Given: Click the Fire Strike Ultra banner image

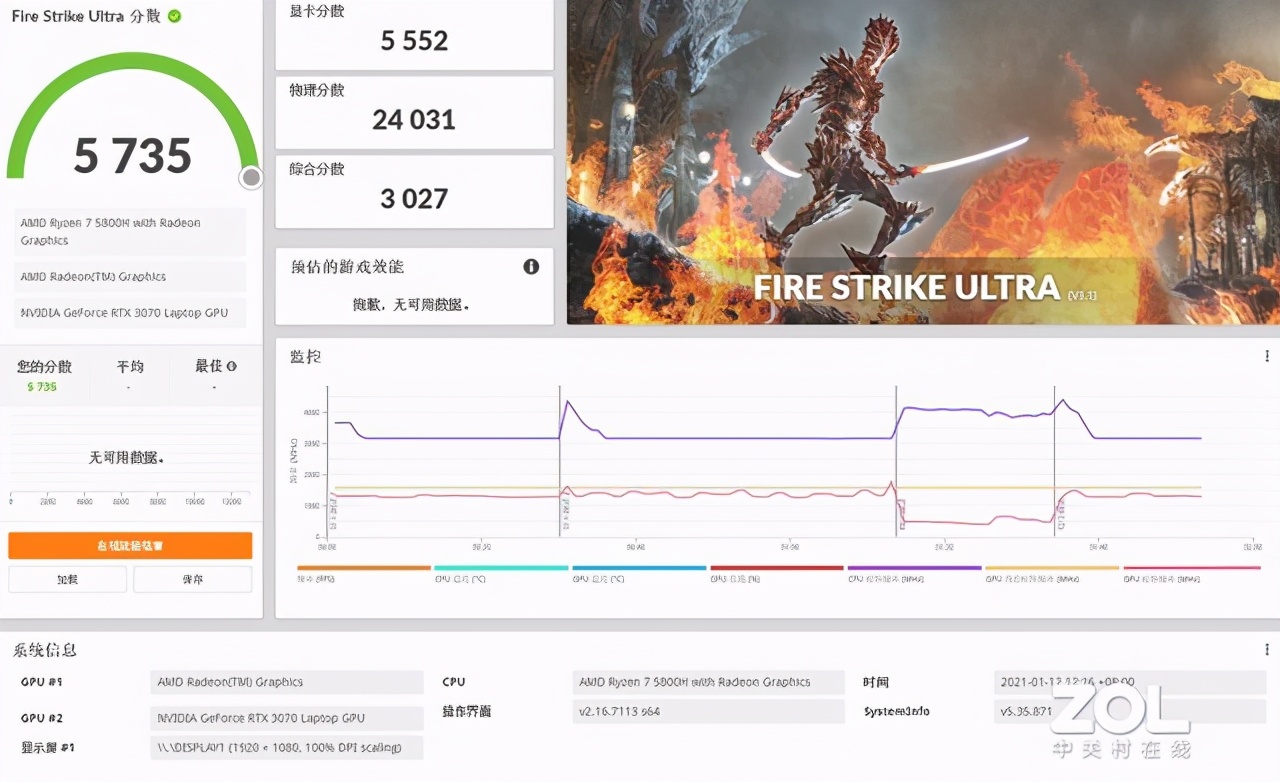Looking at the screenshot, I should coord(923,162).
